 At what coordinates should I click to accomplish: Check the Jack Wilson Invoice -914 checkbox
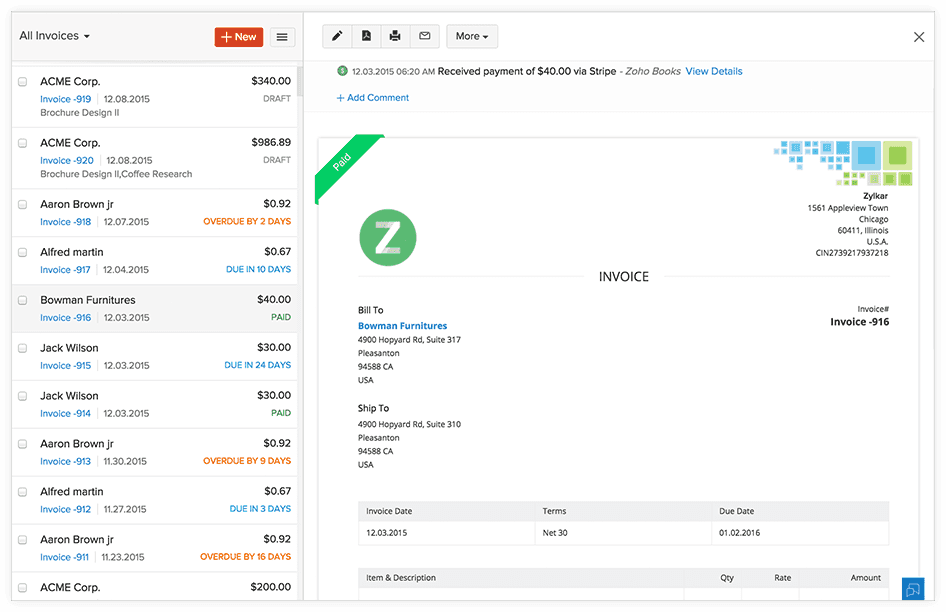point(22,396)
